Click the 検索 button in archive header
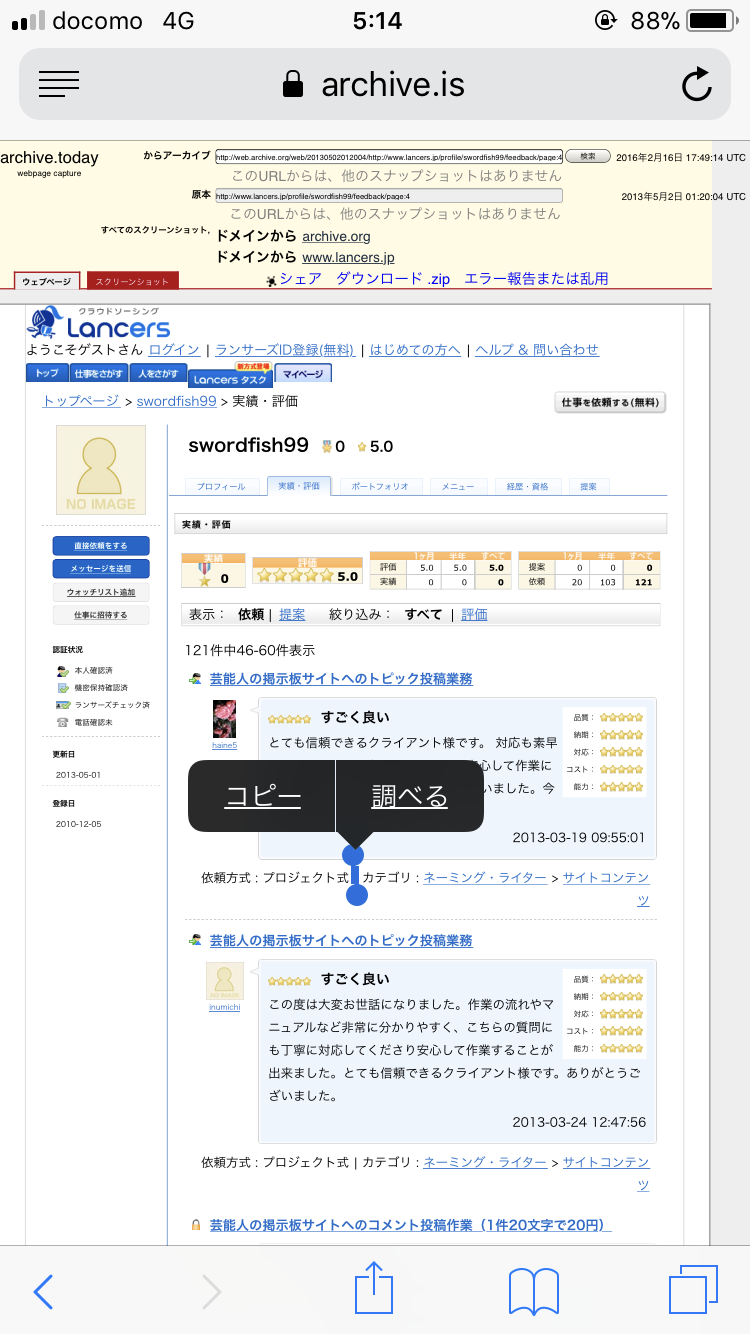The height and width of the screenshot is (1334, 750). pyautogui.click(x=588, y=156)
